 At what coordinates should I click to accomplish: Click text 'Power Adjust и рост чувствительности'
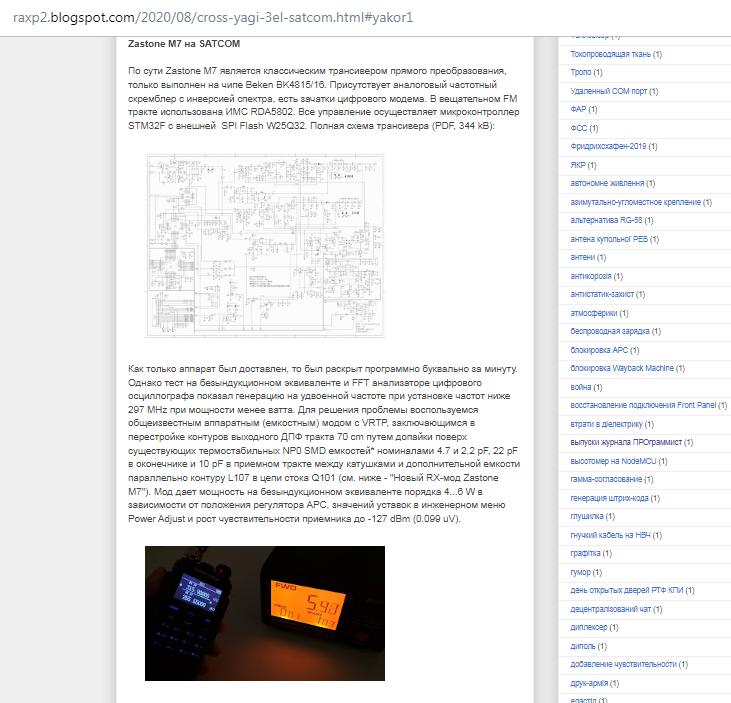pyautogui.click(x=214, y=518)
